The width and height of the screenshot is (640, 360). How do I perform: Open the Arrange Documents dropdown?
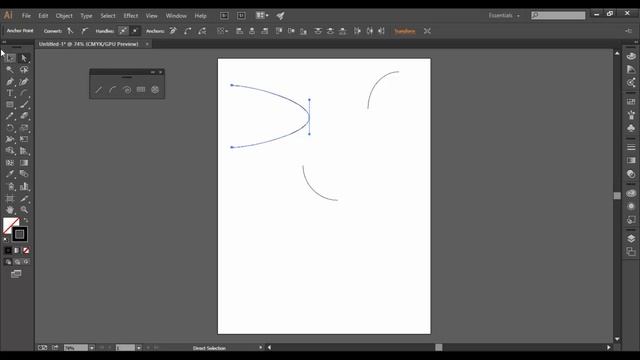pos(262,16)
